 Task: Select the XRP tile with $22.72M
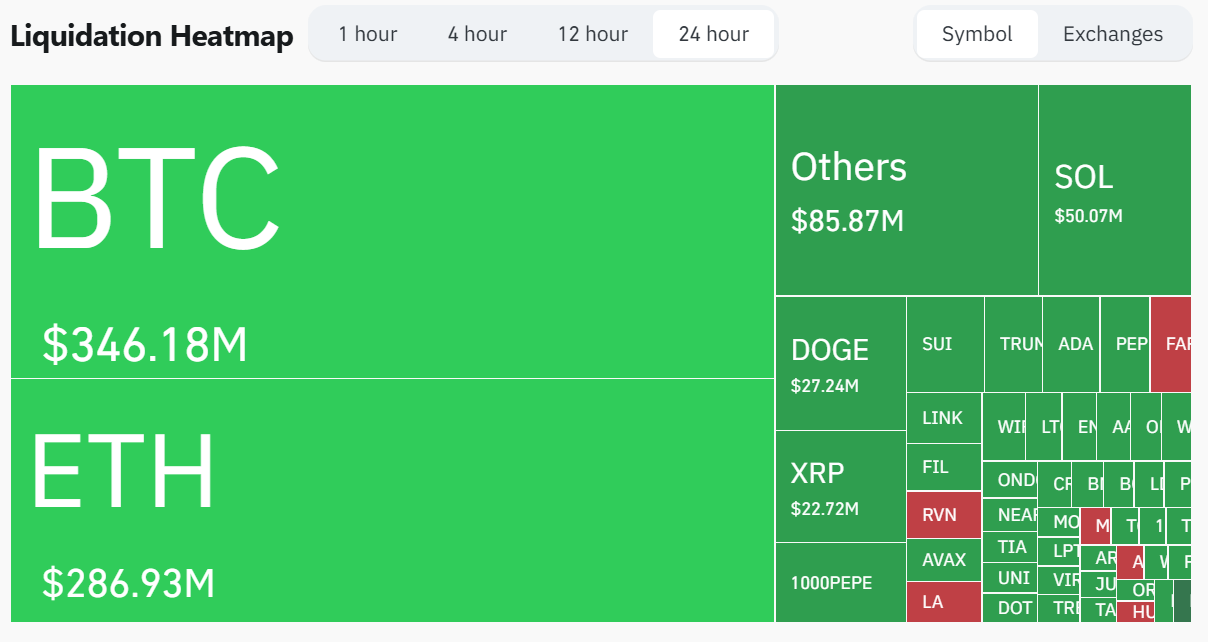[x=840, y=485]
